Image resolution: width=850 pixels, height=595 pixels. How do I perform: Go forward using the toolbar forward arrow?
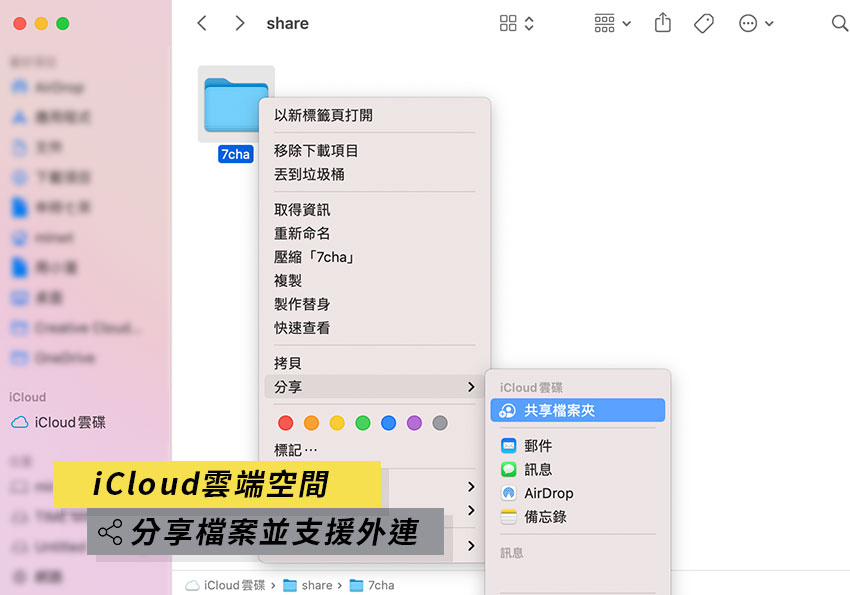click(240, 23)
